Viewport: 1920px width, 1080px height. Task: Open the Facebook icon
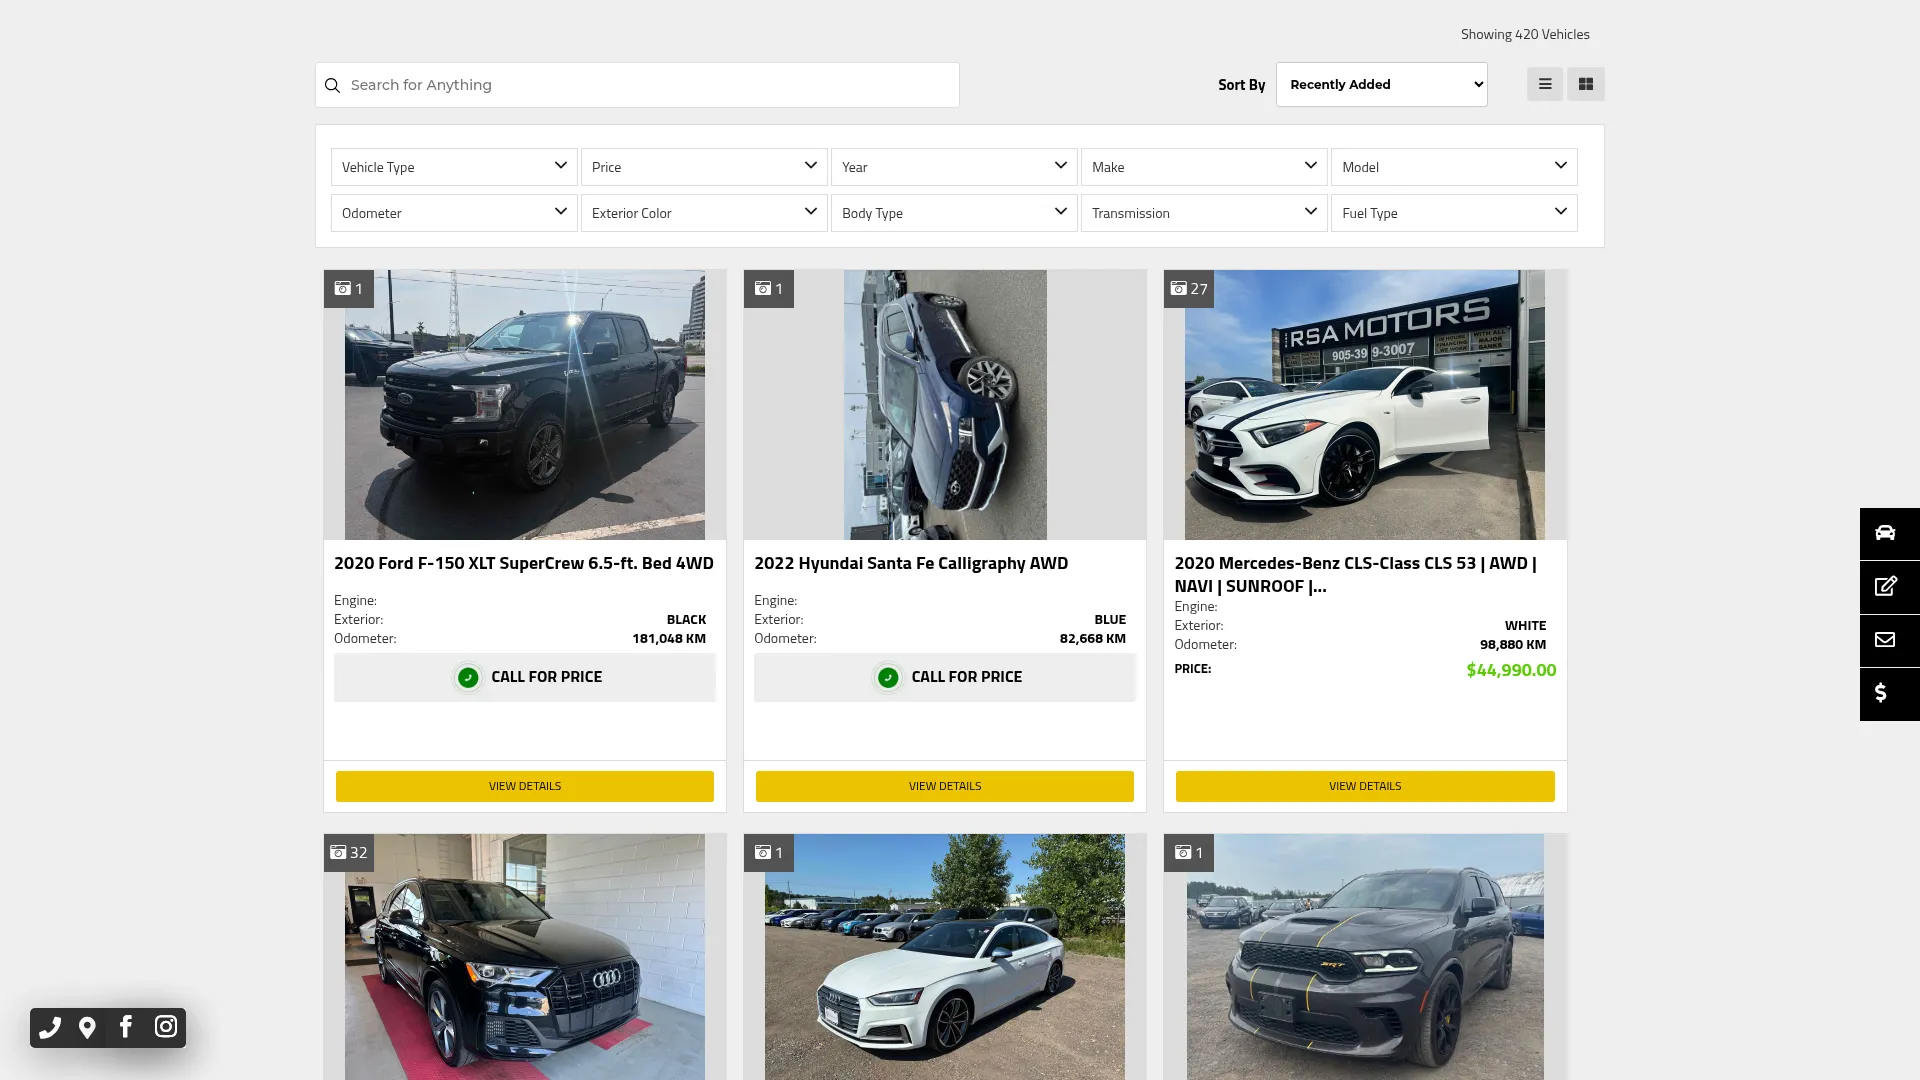click(x=126, y=1027)
